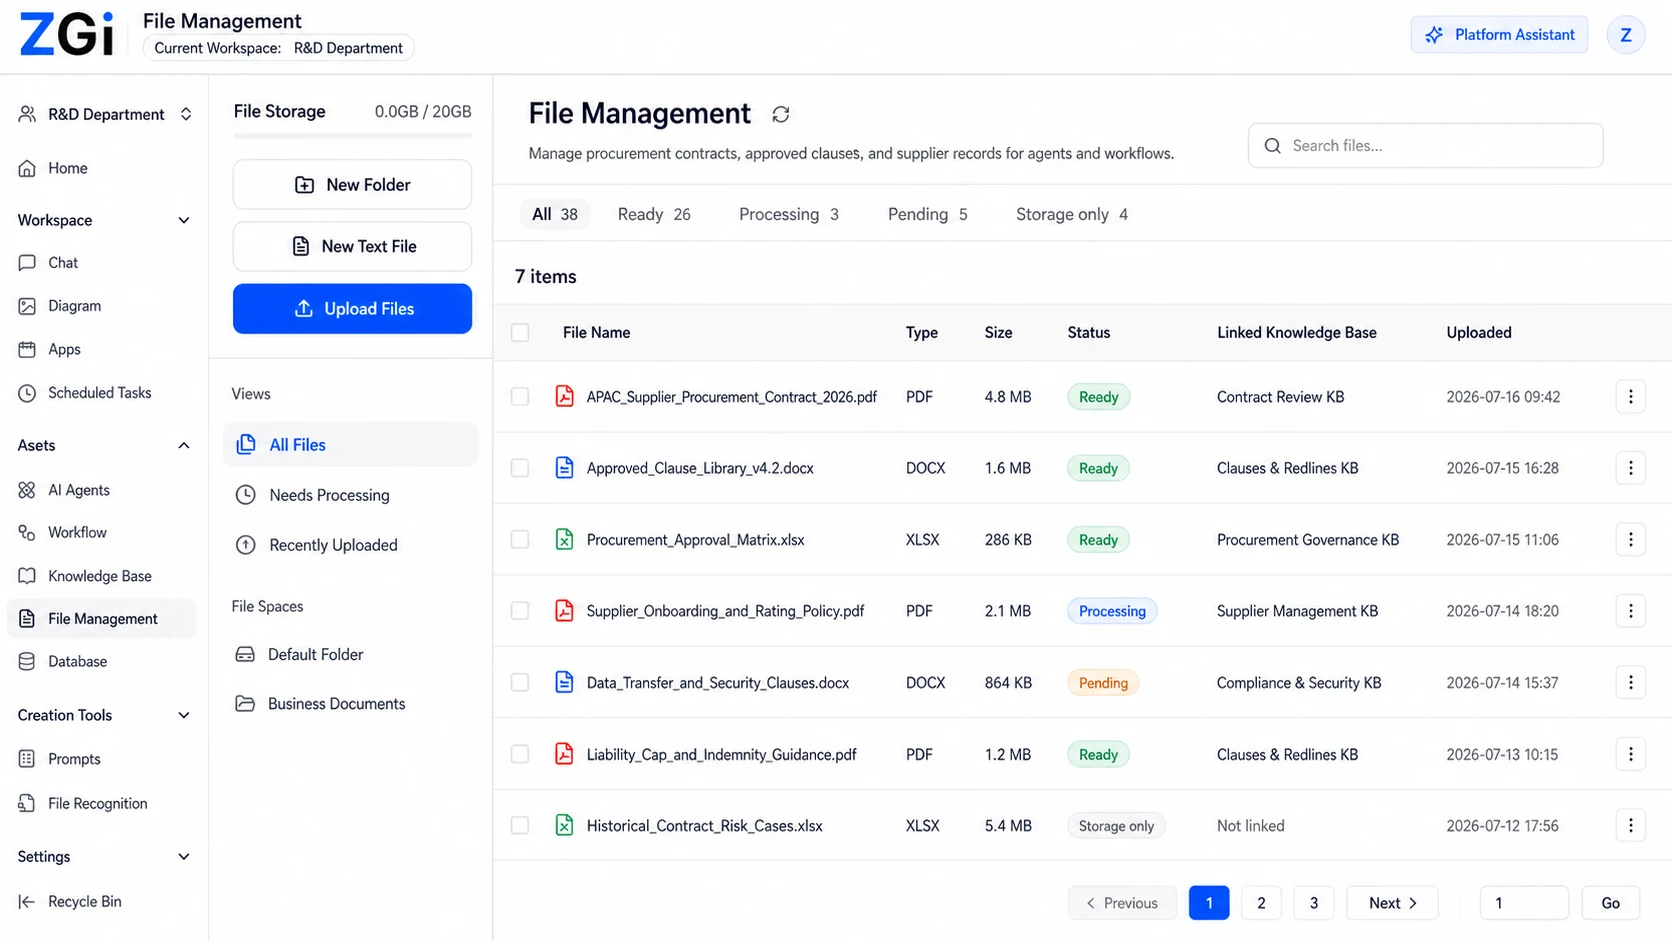Click the New Folder button
Screen dimensions: 1672x941
[x=352, y=185]
